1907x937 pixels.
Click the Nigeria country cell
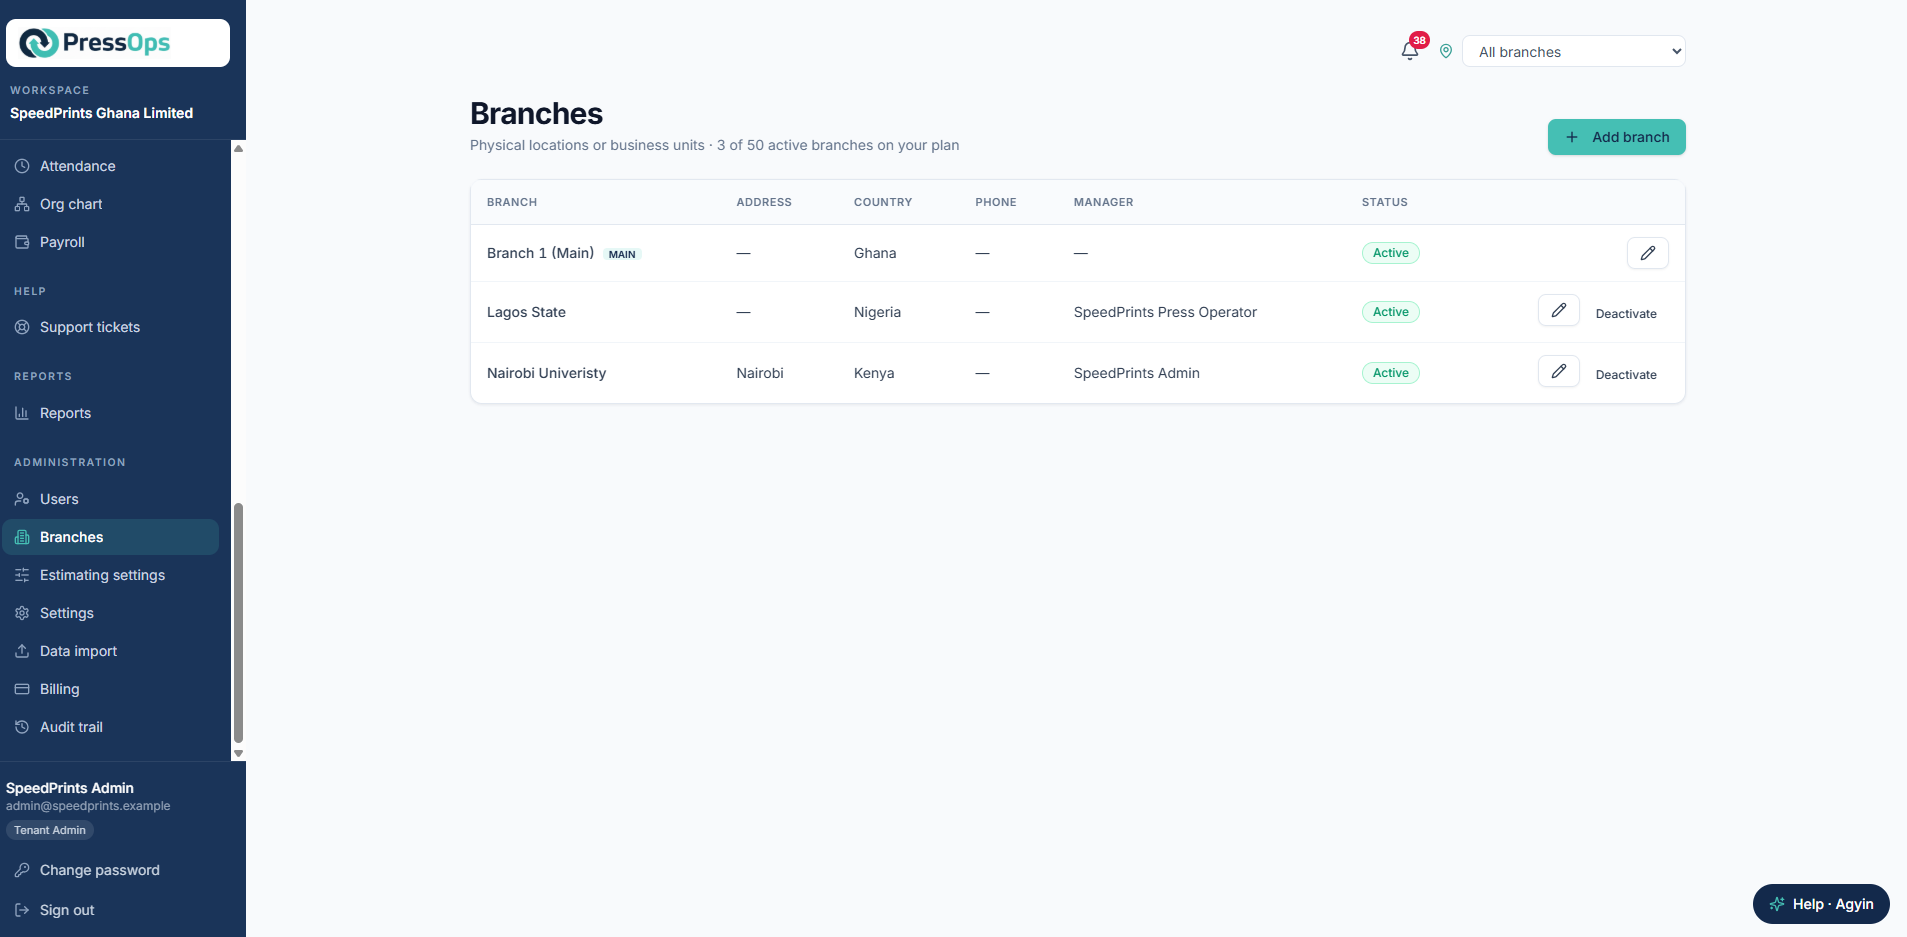tap(877, 312)
